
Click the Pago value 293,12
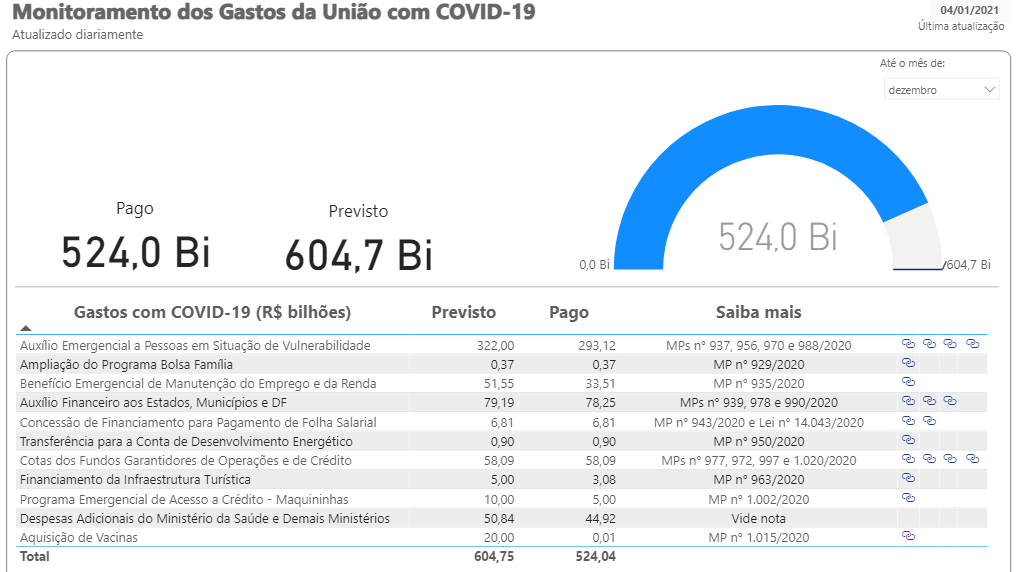(597, 346)
